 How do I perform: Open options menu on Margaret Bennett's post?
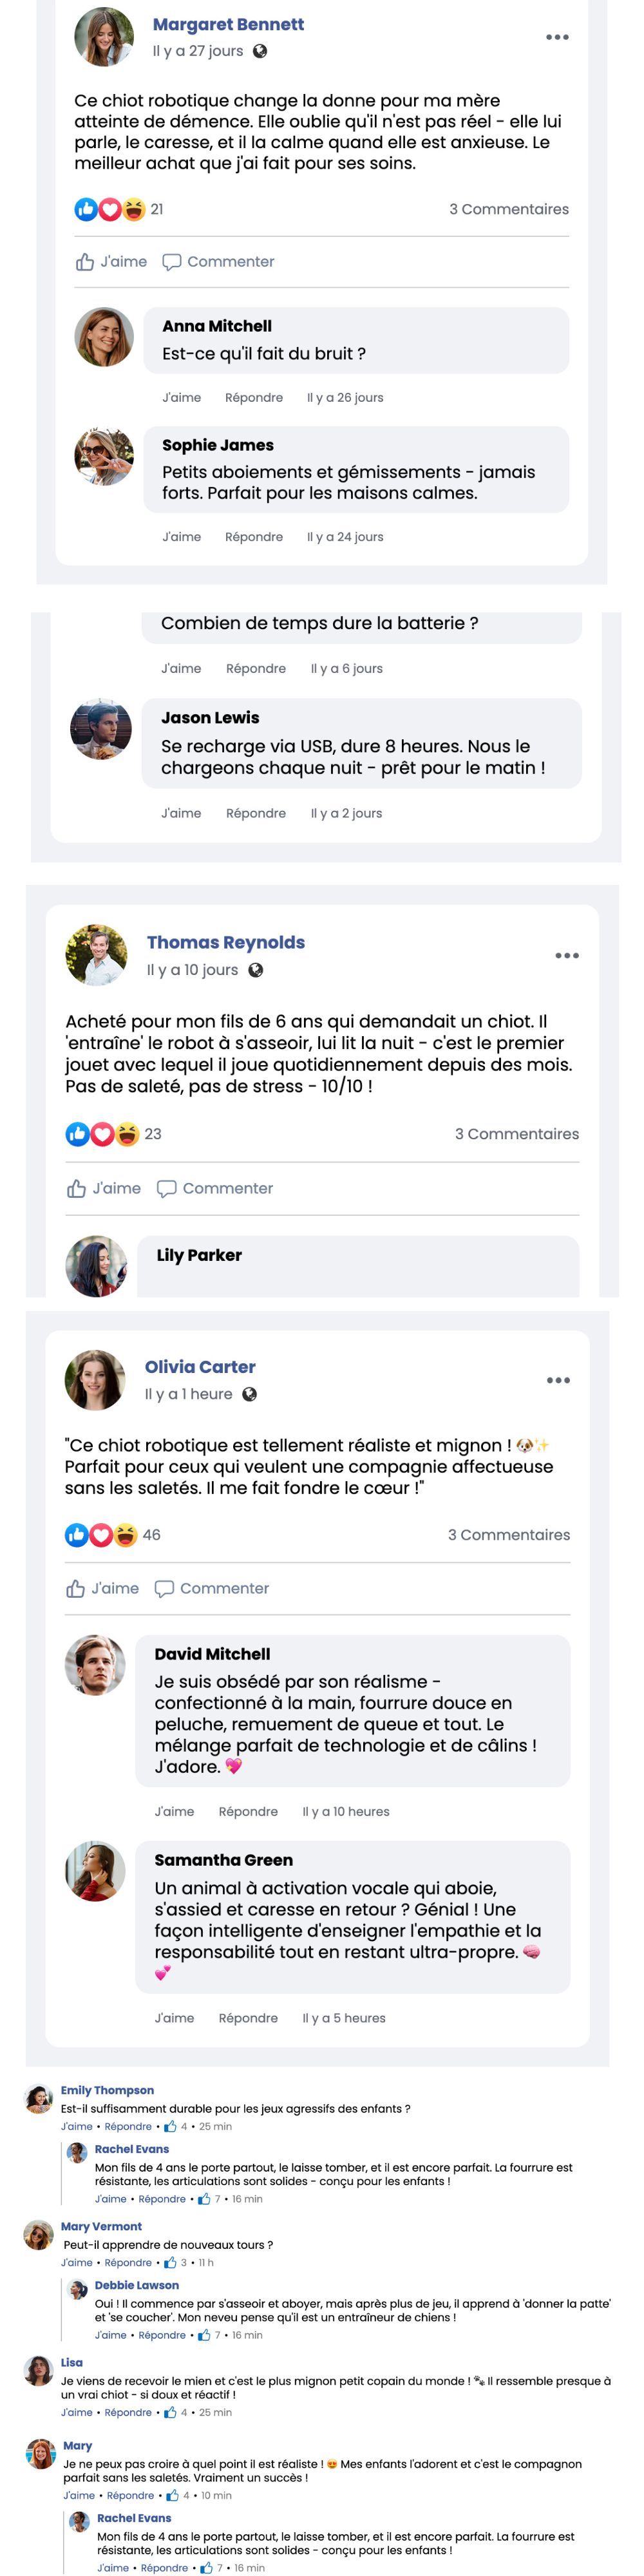(557, 38)
